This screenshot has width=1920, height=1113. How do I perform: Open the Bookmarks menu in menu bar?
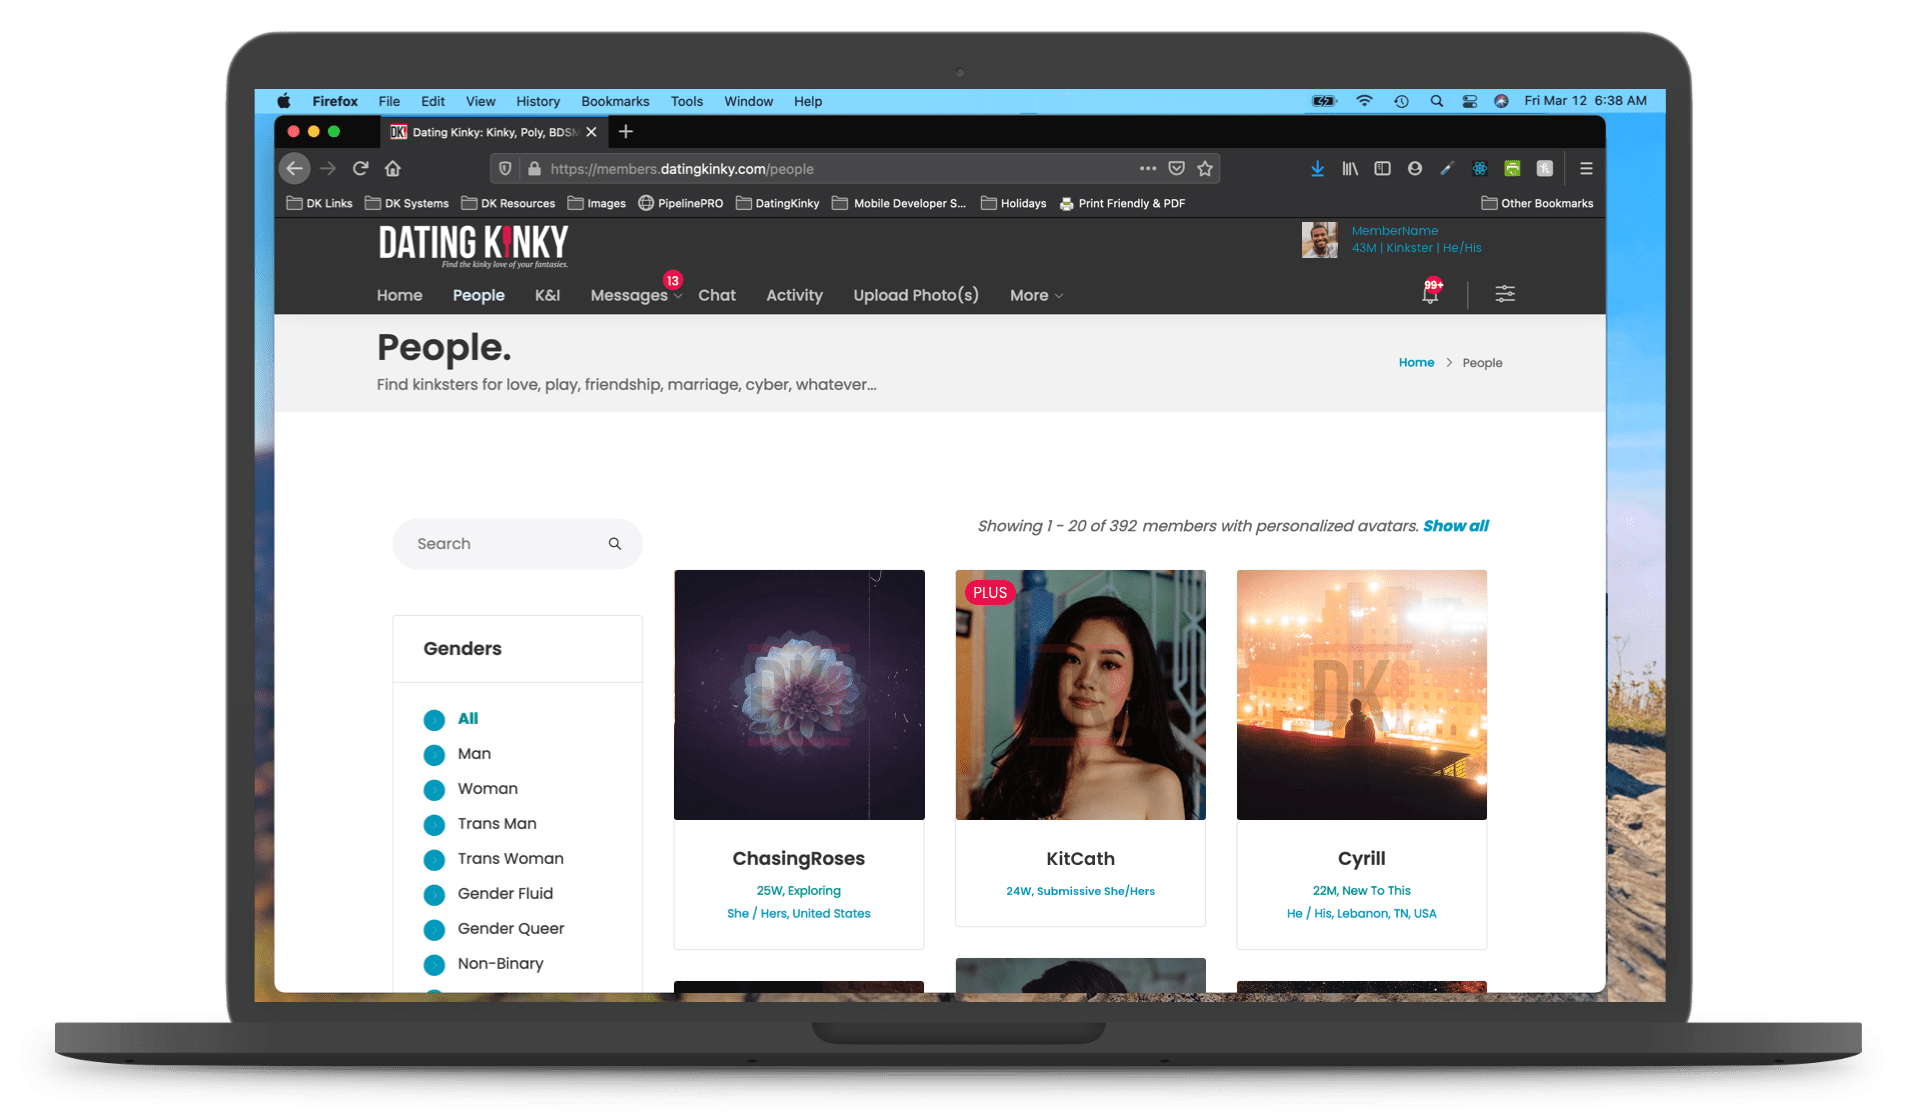(614, 102)
